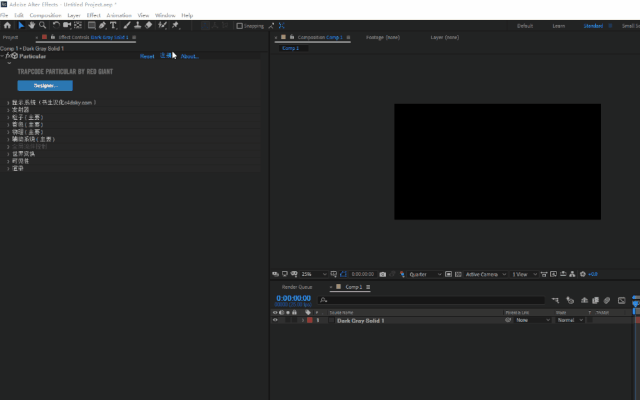Click the motion blur enable icon in the timeline
Viewport: 640px width, 400px height.
(607, 300)
